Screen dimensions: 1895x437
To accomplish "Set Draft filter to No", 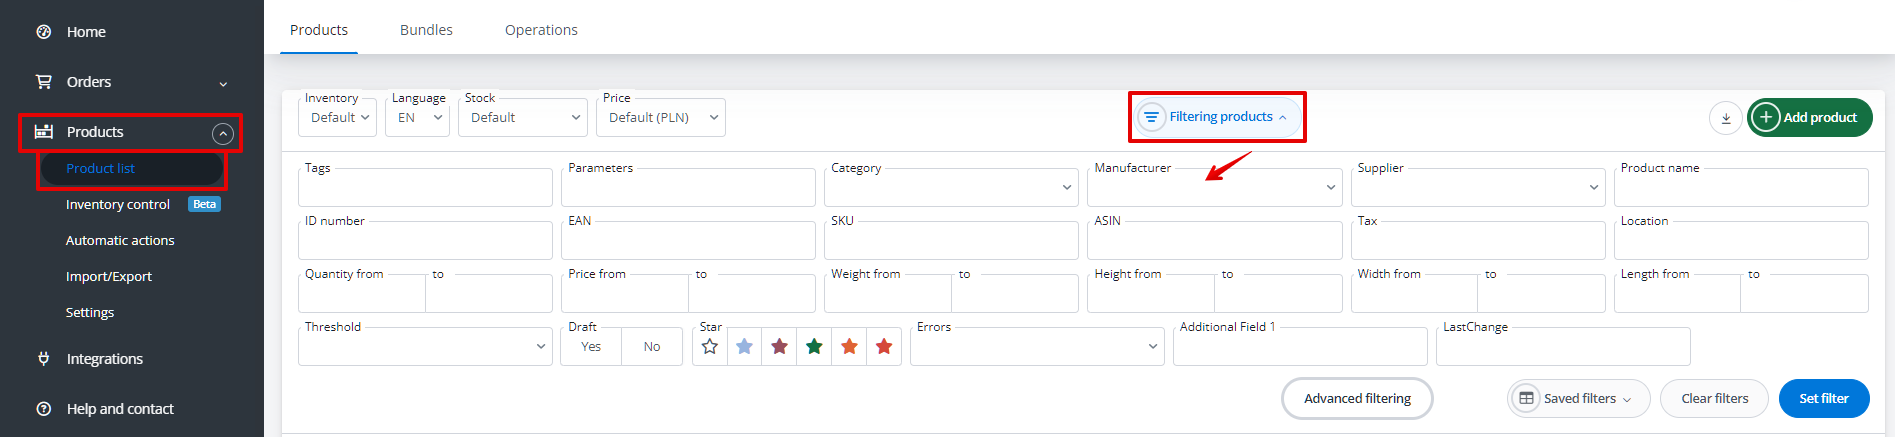I will click(x=652, y=347).
